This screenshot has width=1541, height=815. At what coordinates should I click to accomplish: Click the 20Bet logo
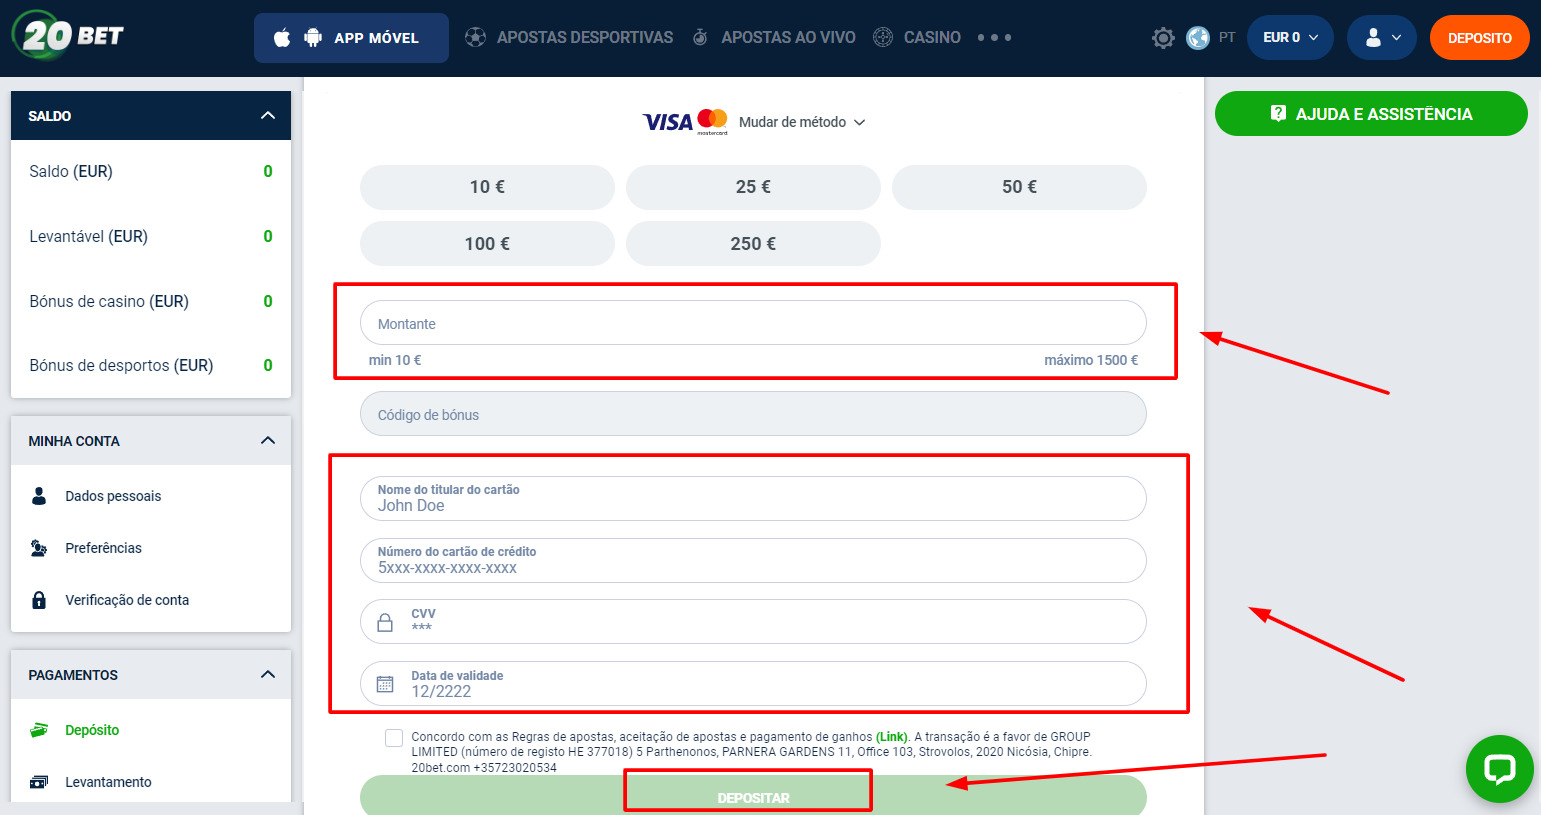pos(68,36)
